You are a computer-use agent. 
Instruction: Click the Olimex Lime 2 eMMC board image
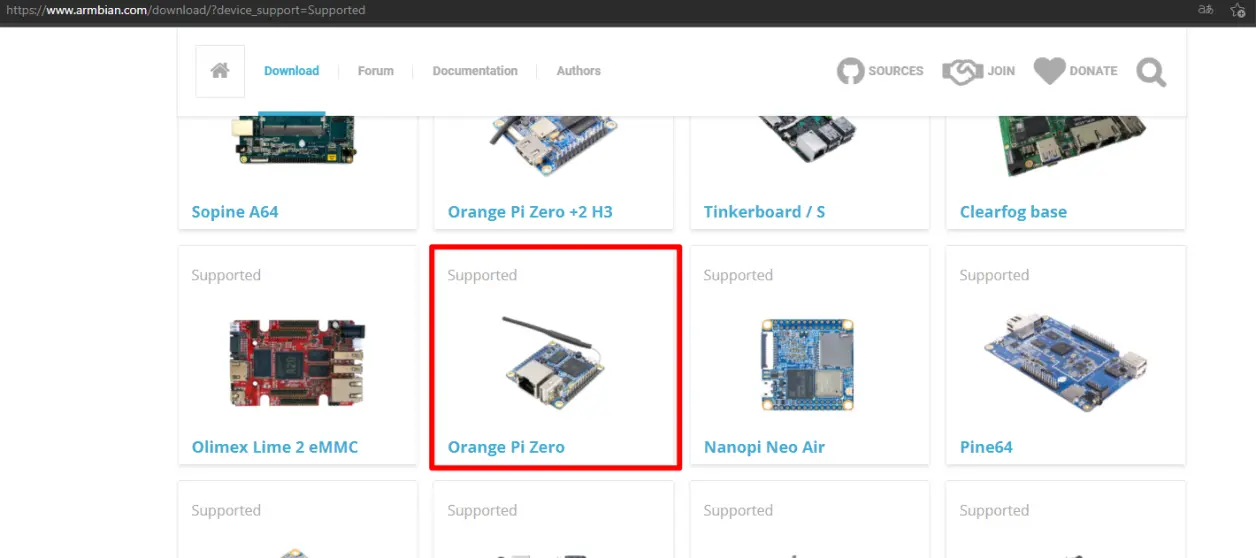(298, 362)
